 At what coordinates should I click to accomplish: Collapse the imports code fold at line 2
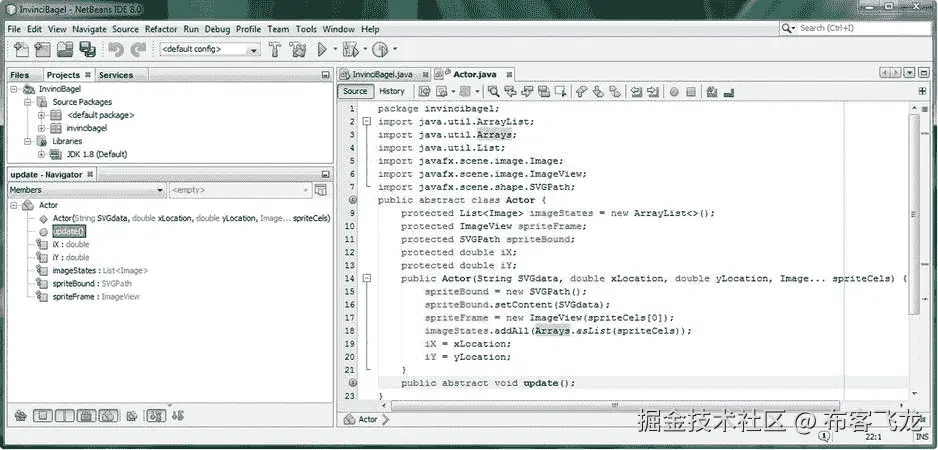pos(367,121)
